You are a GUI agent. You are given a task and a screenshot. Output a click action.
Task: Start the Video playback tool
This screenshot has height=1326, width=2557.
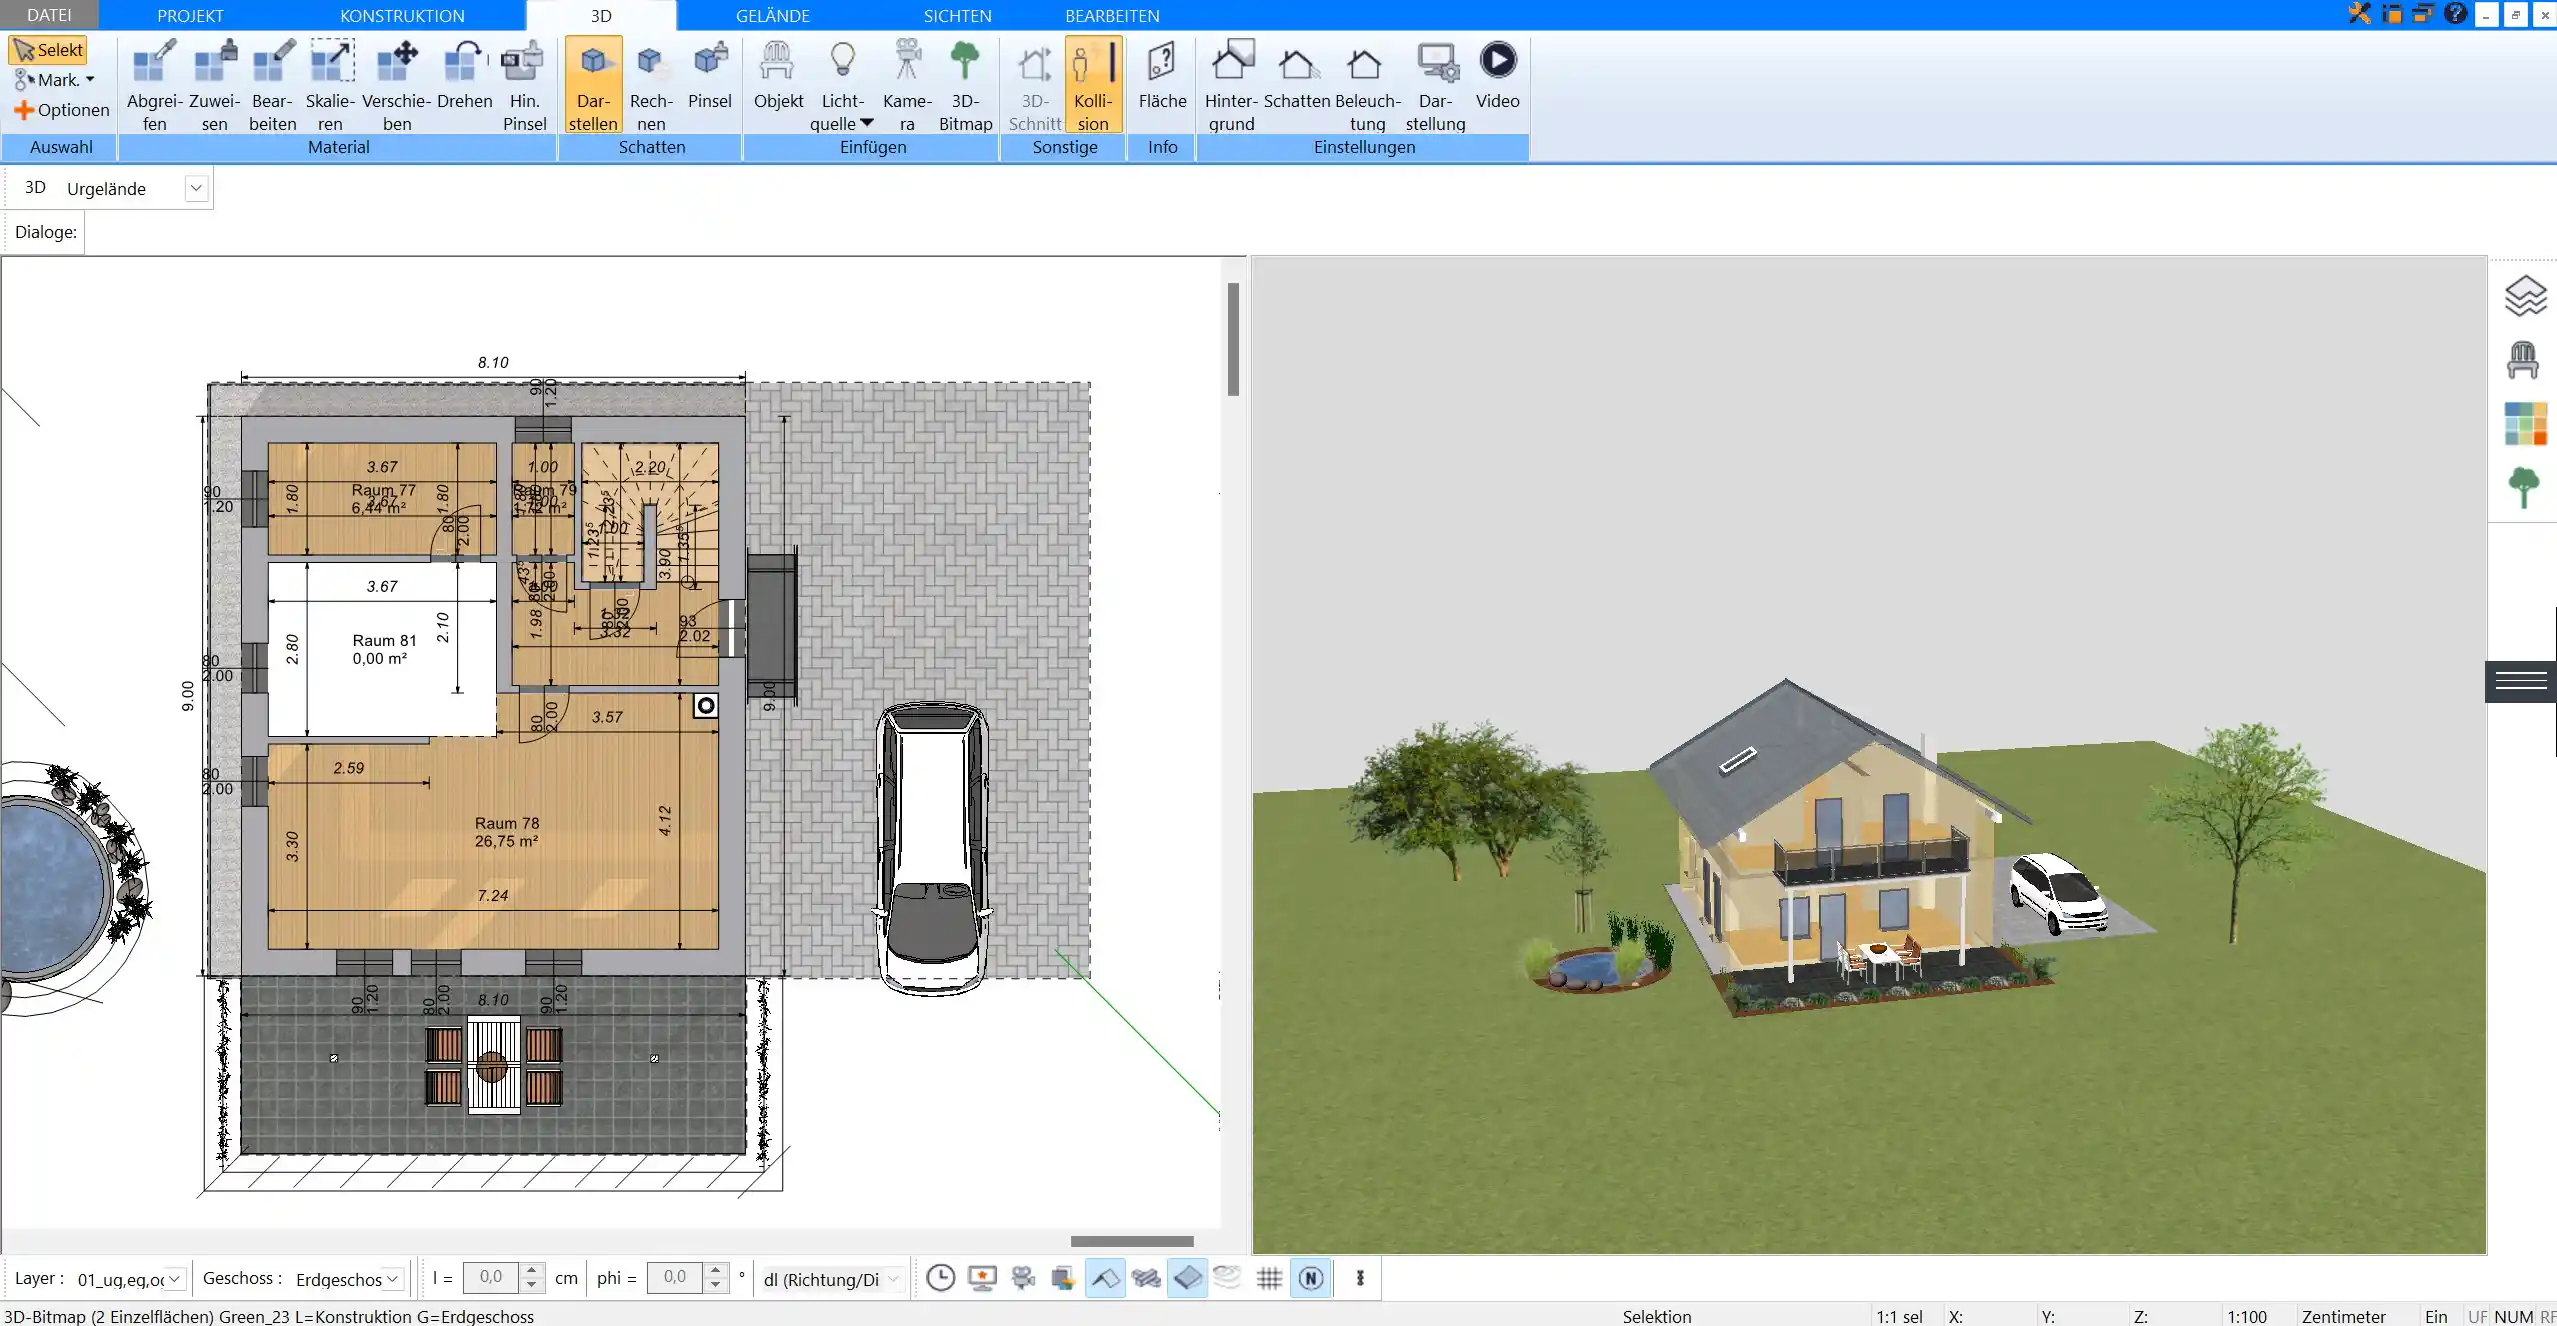(x=1497, y=75)
